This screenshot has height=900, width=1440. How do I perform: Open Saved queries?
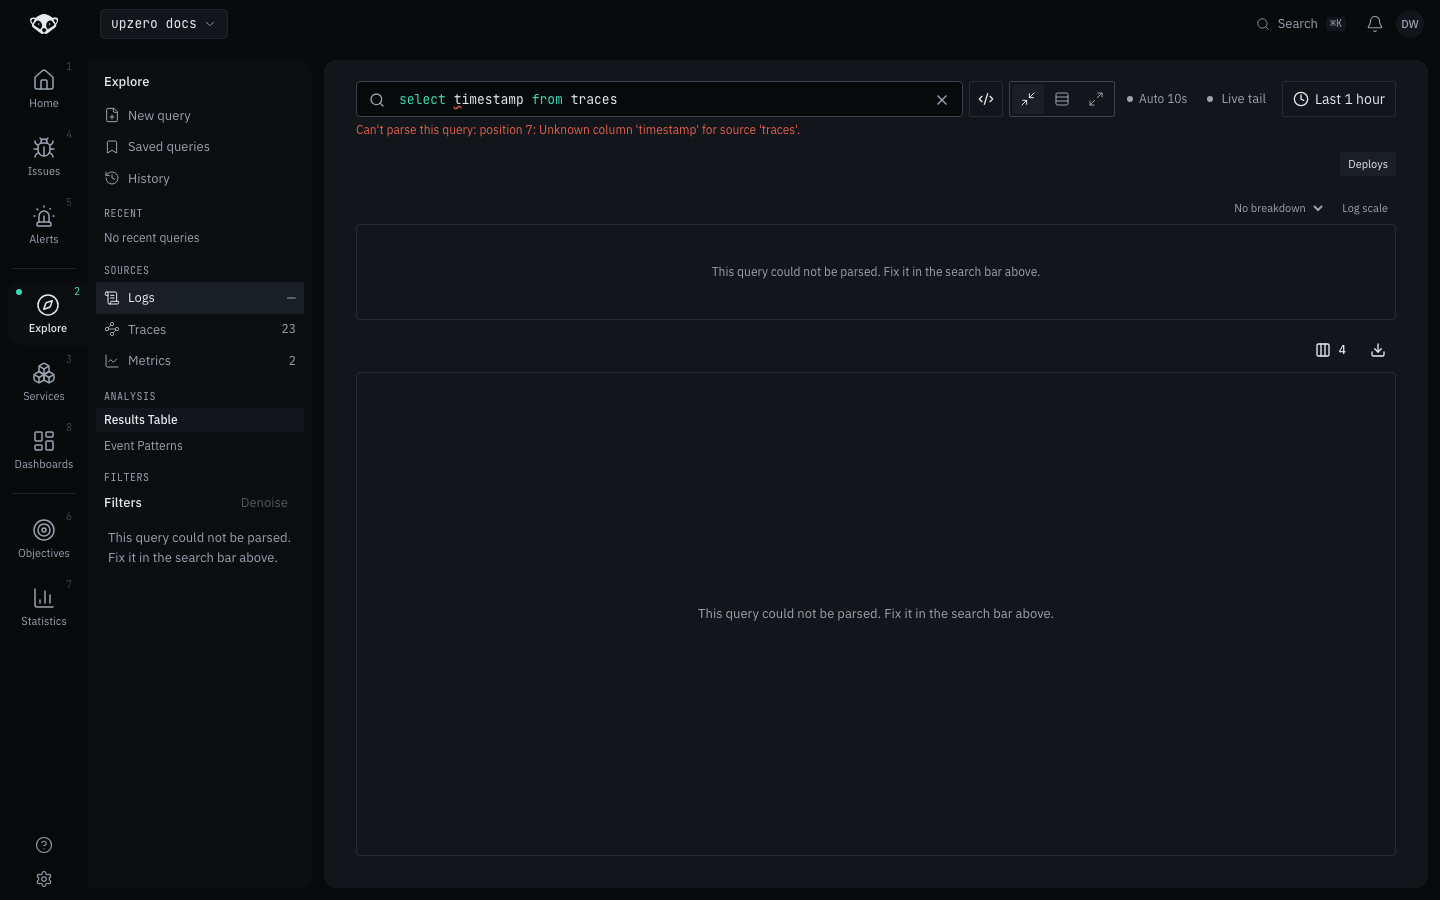[x=200, y=147]
